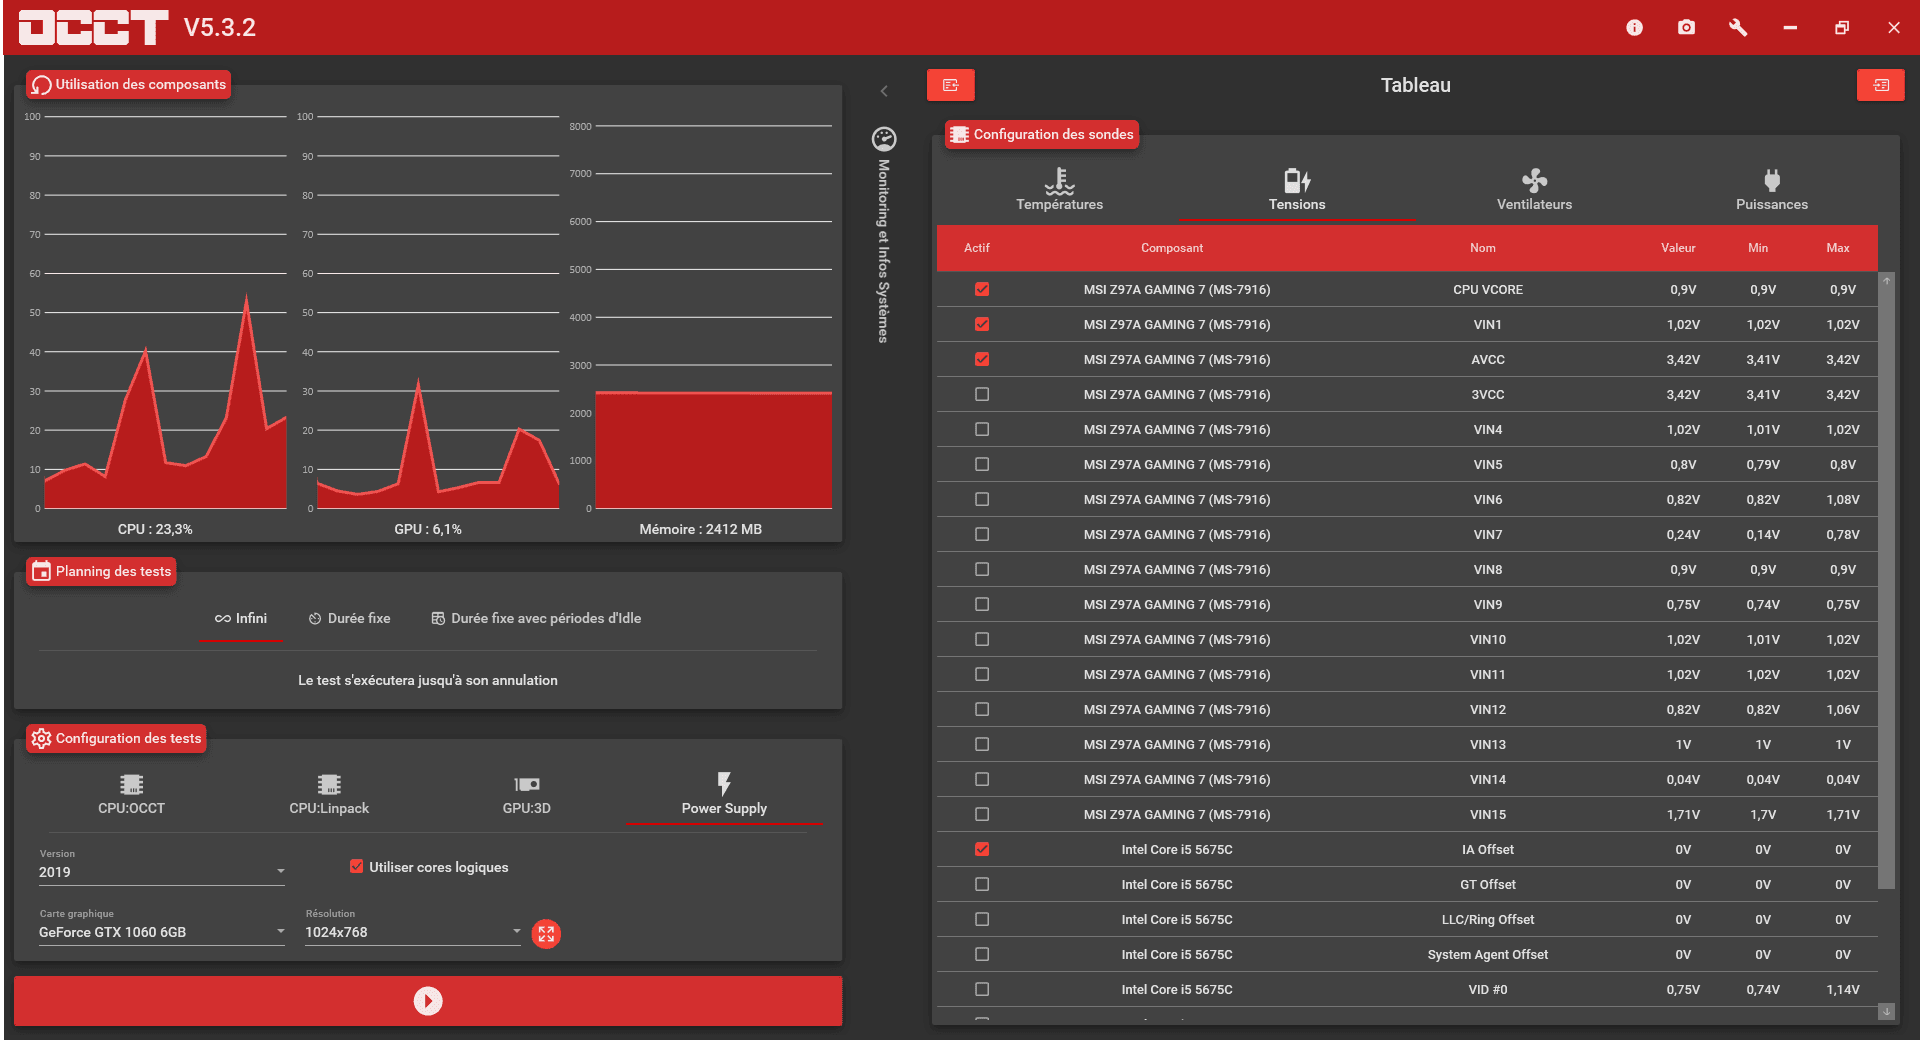Open the Version 2019 dropdown
This screenshot has width=1920, height=1040.
[x=162, y=872]
